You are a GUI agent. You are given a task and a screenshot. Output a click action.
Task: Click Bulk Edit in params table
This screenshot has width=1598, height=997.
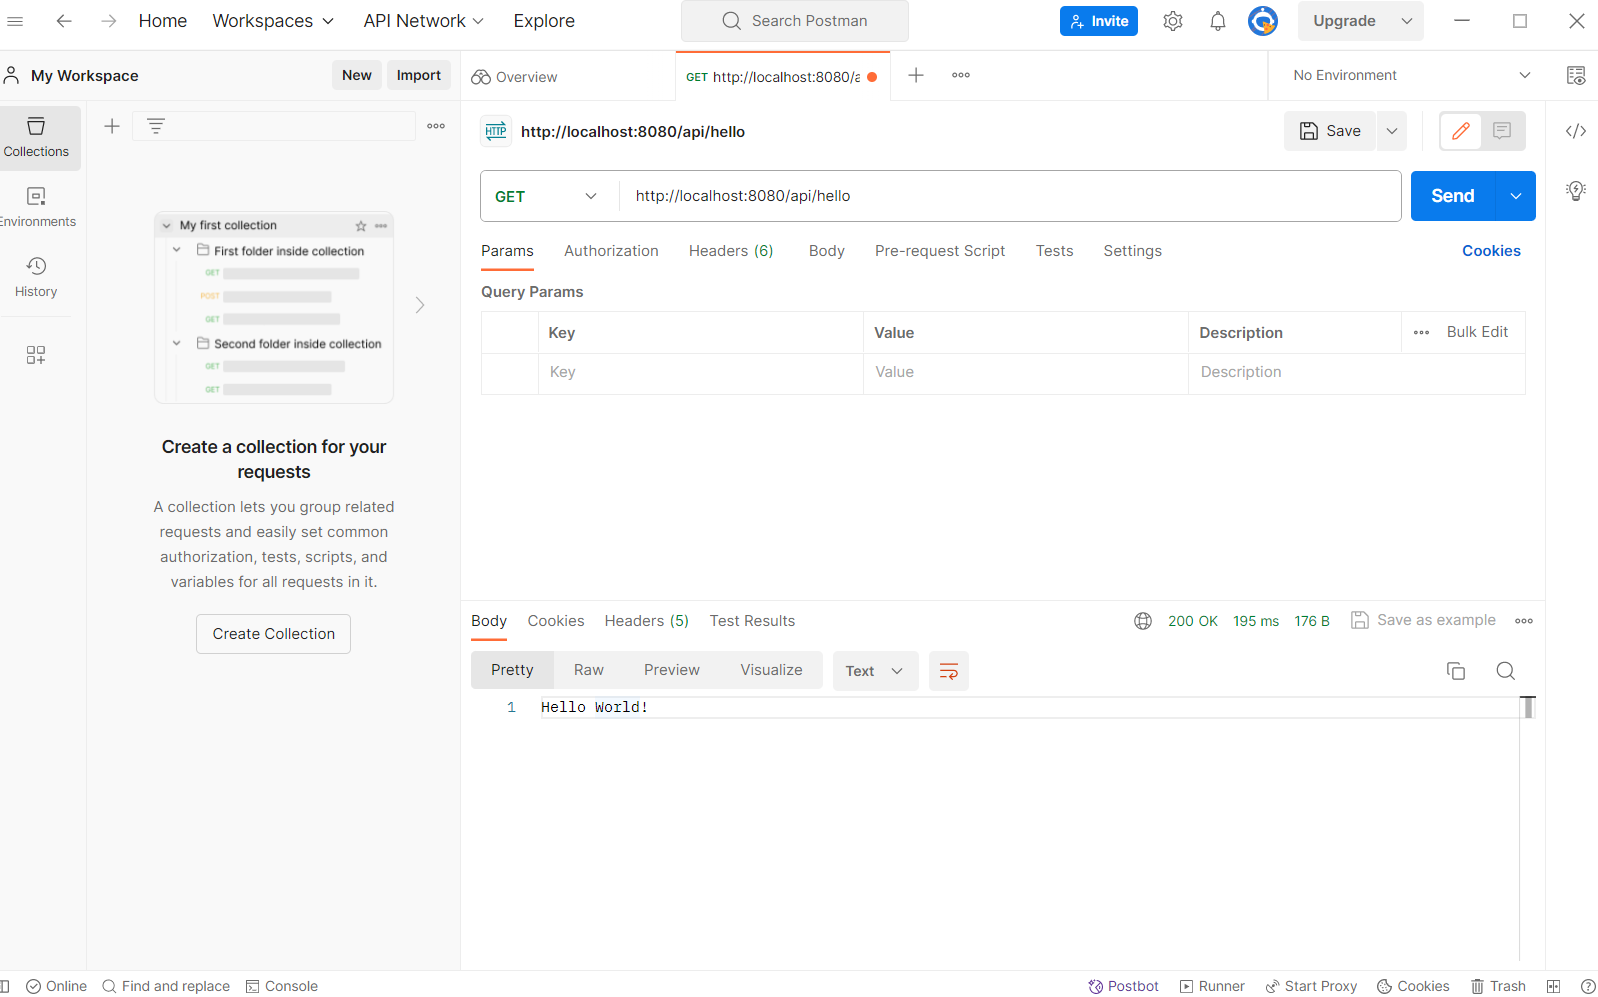[1477, 332]
